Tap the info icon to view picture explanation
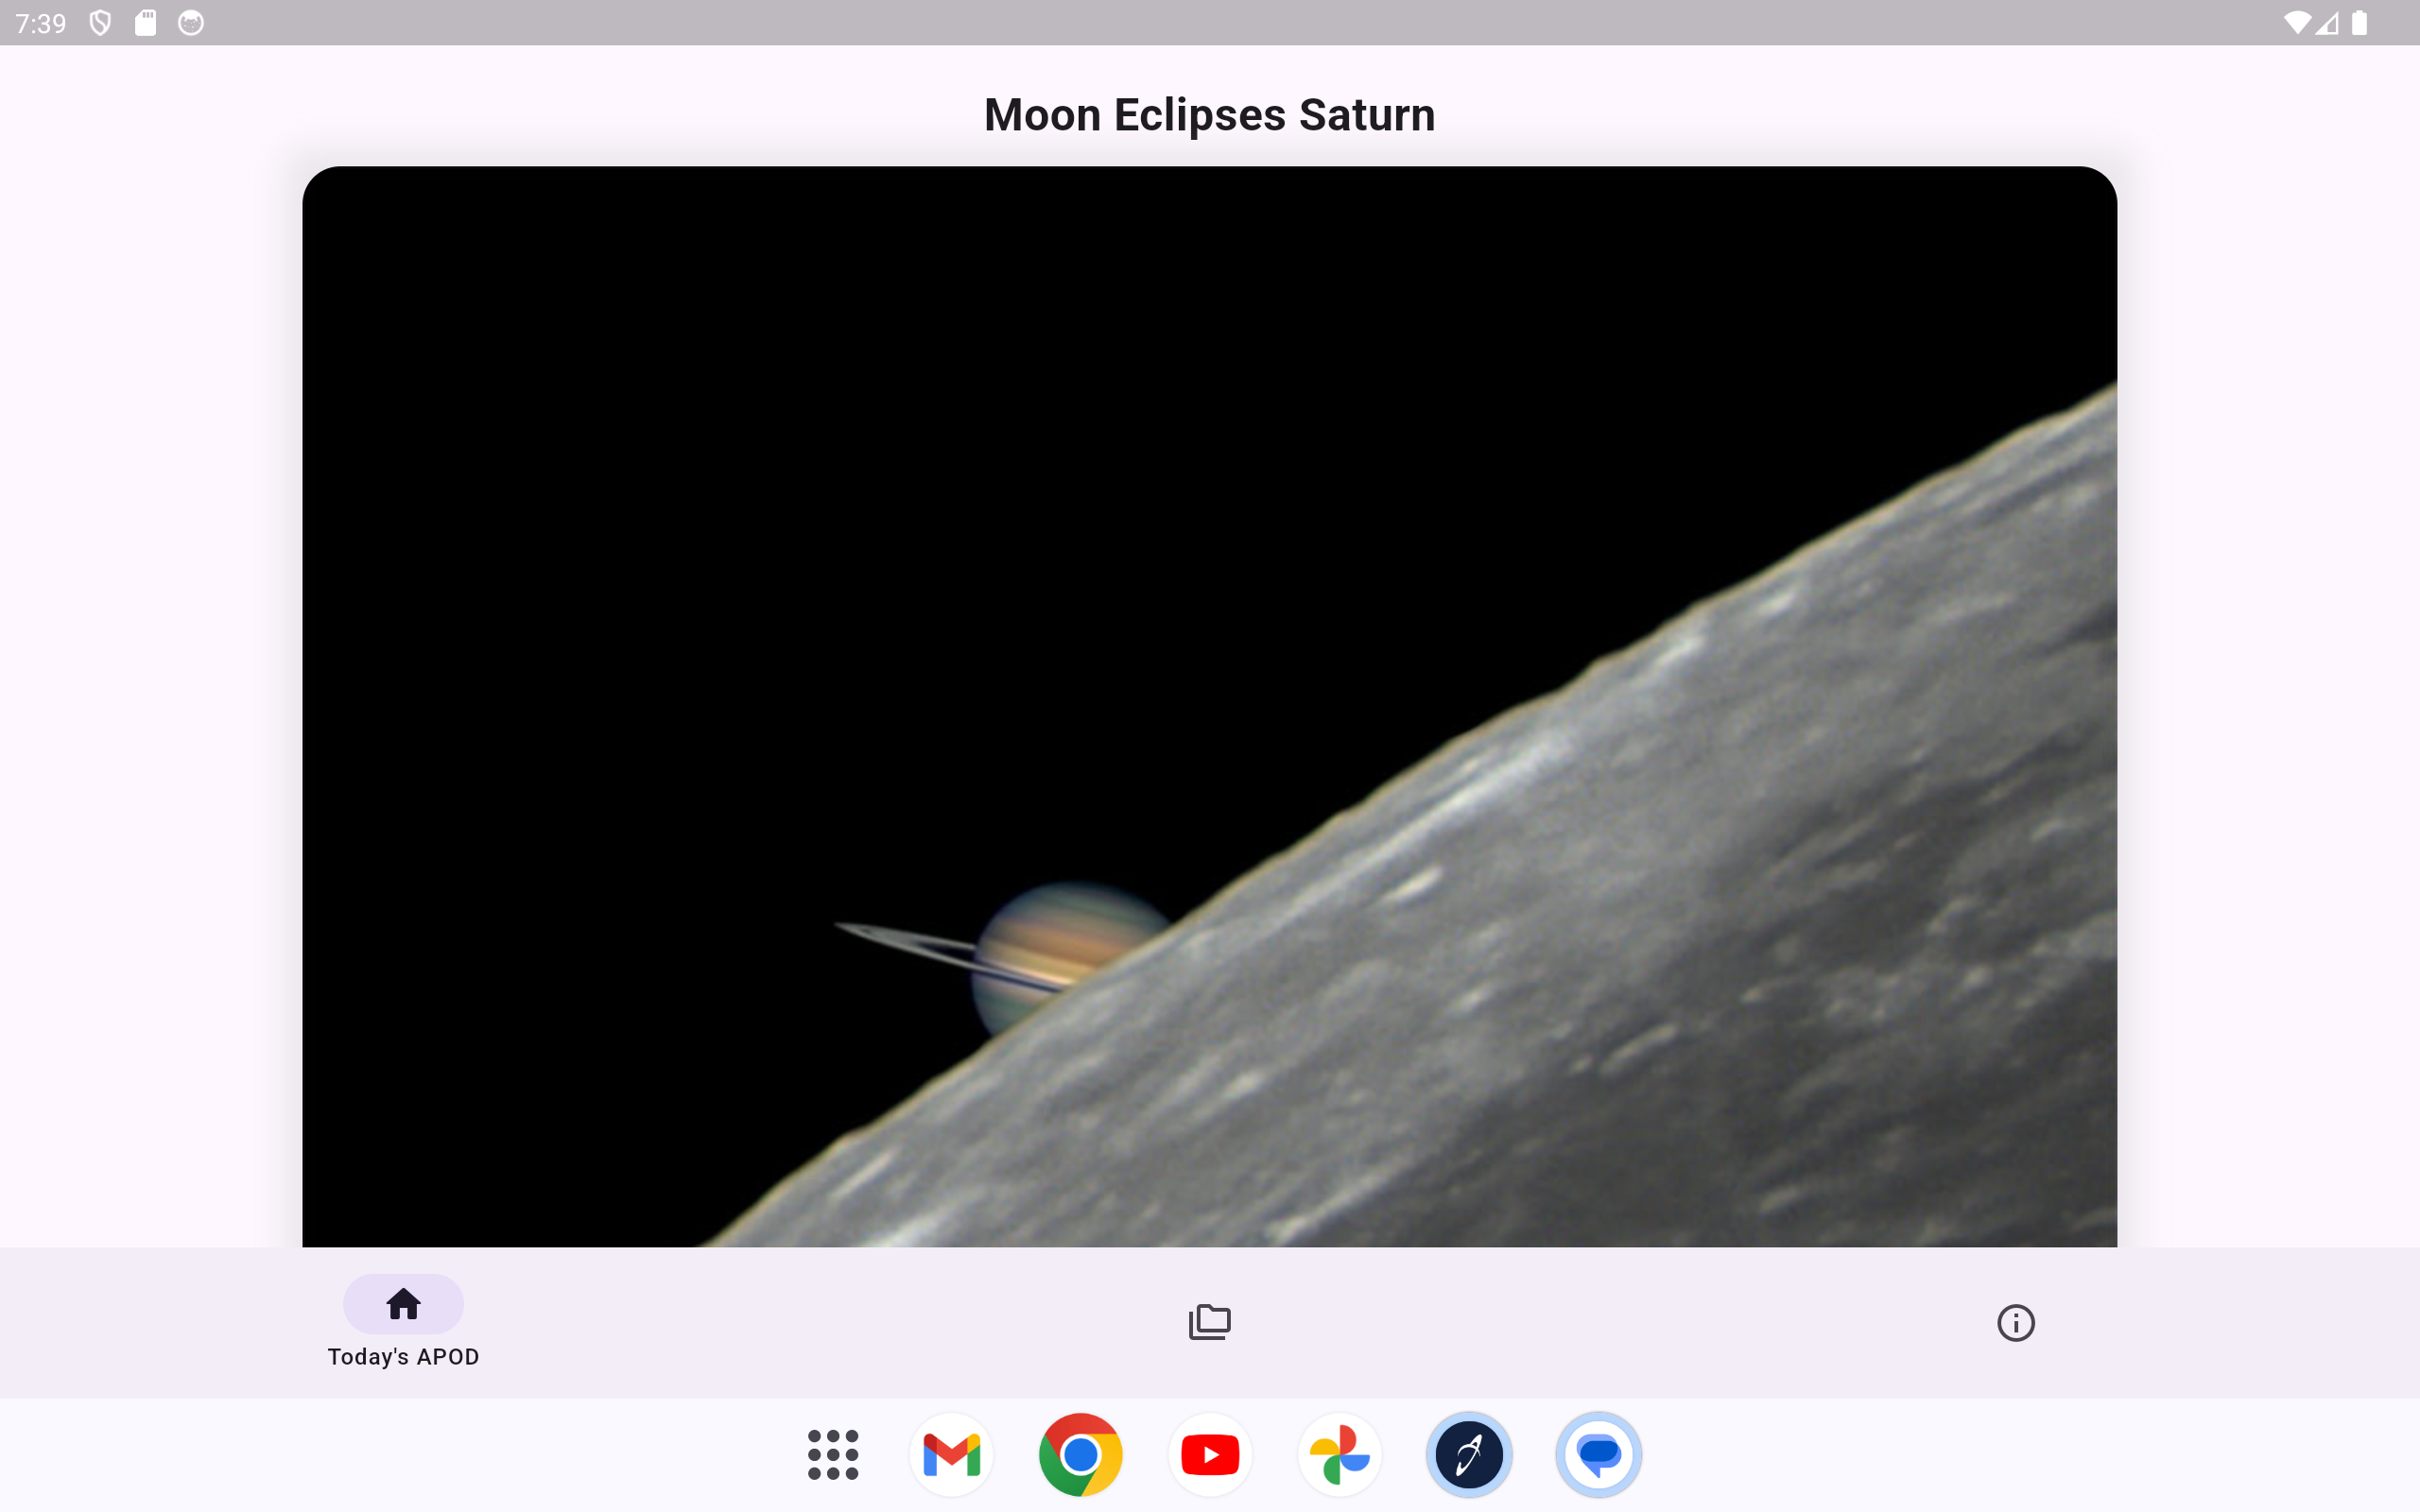The image size is (2420, 1512). coord(2016,1322)
